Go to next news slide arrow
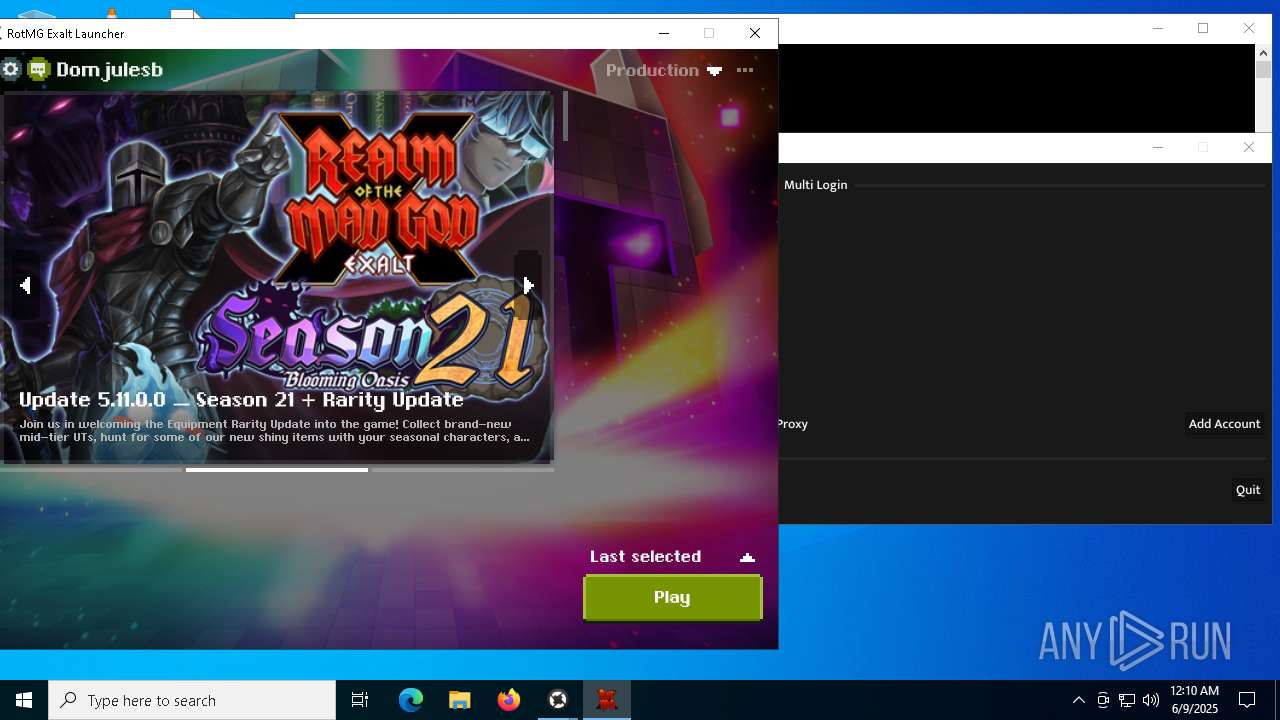 [x=528, y=286]
